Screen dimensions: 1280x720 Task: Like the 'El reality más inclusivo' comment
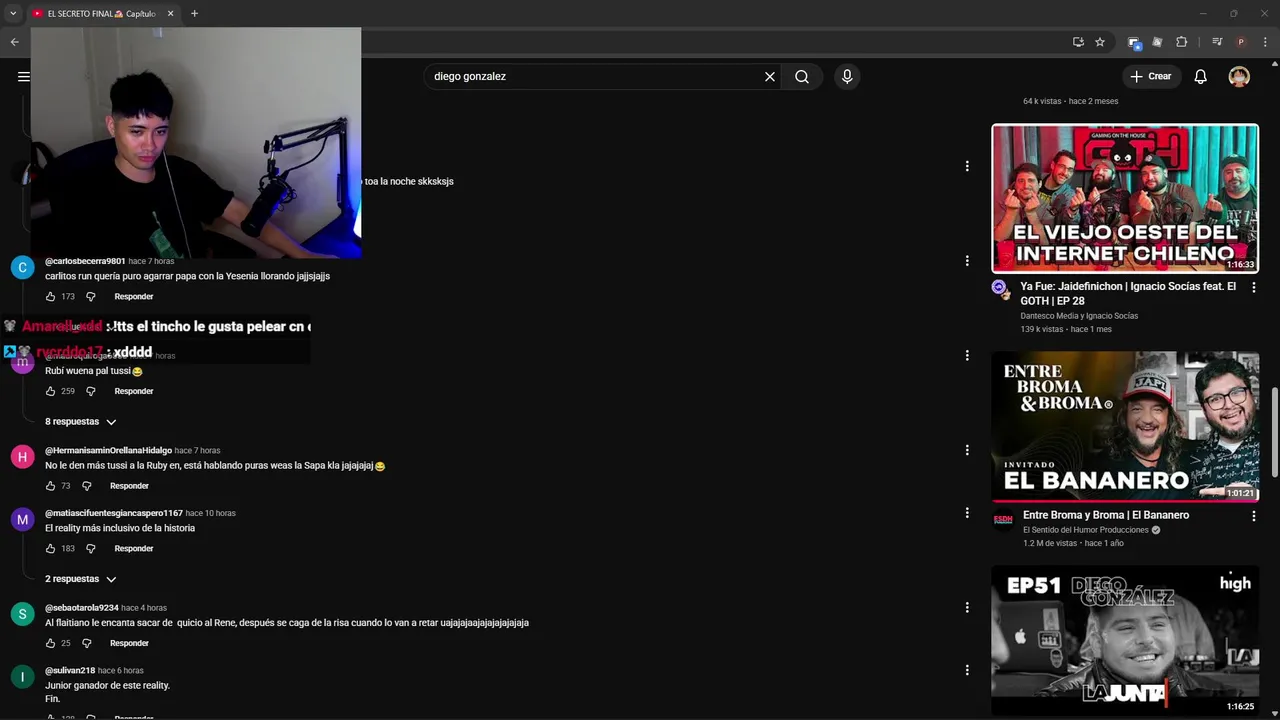(50, 549)
